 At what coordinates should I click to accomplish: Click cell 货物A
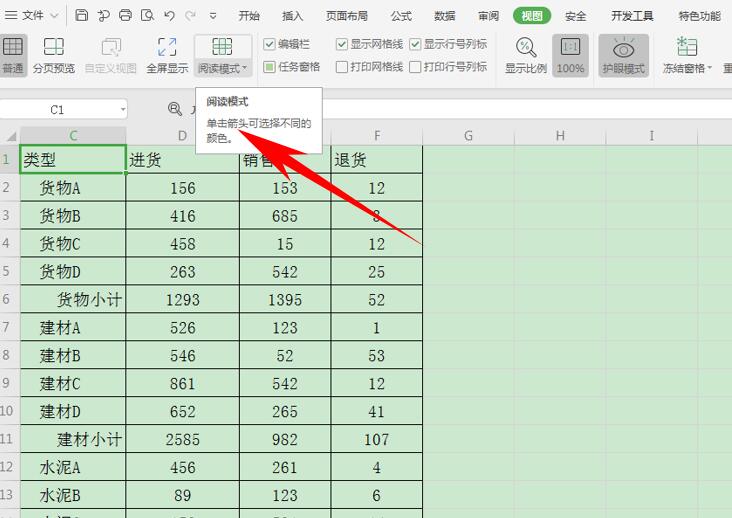coord(73,188)
